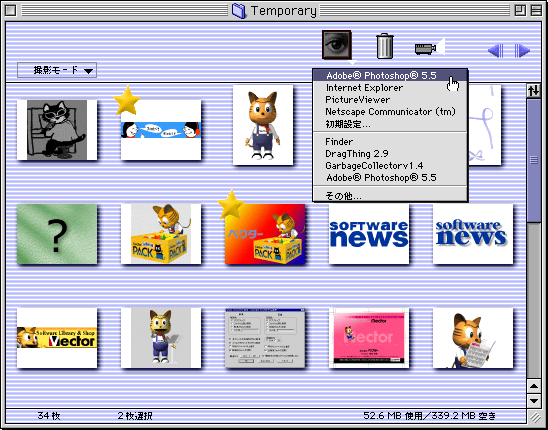Select GarbageCollector v1.4 in the menu
Screen dimensions: 548x430
click(390, 166)
